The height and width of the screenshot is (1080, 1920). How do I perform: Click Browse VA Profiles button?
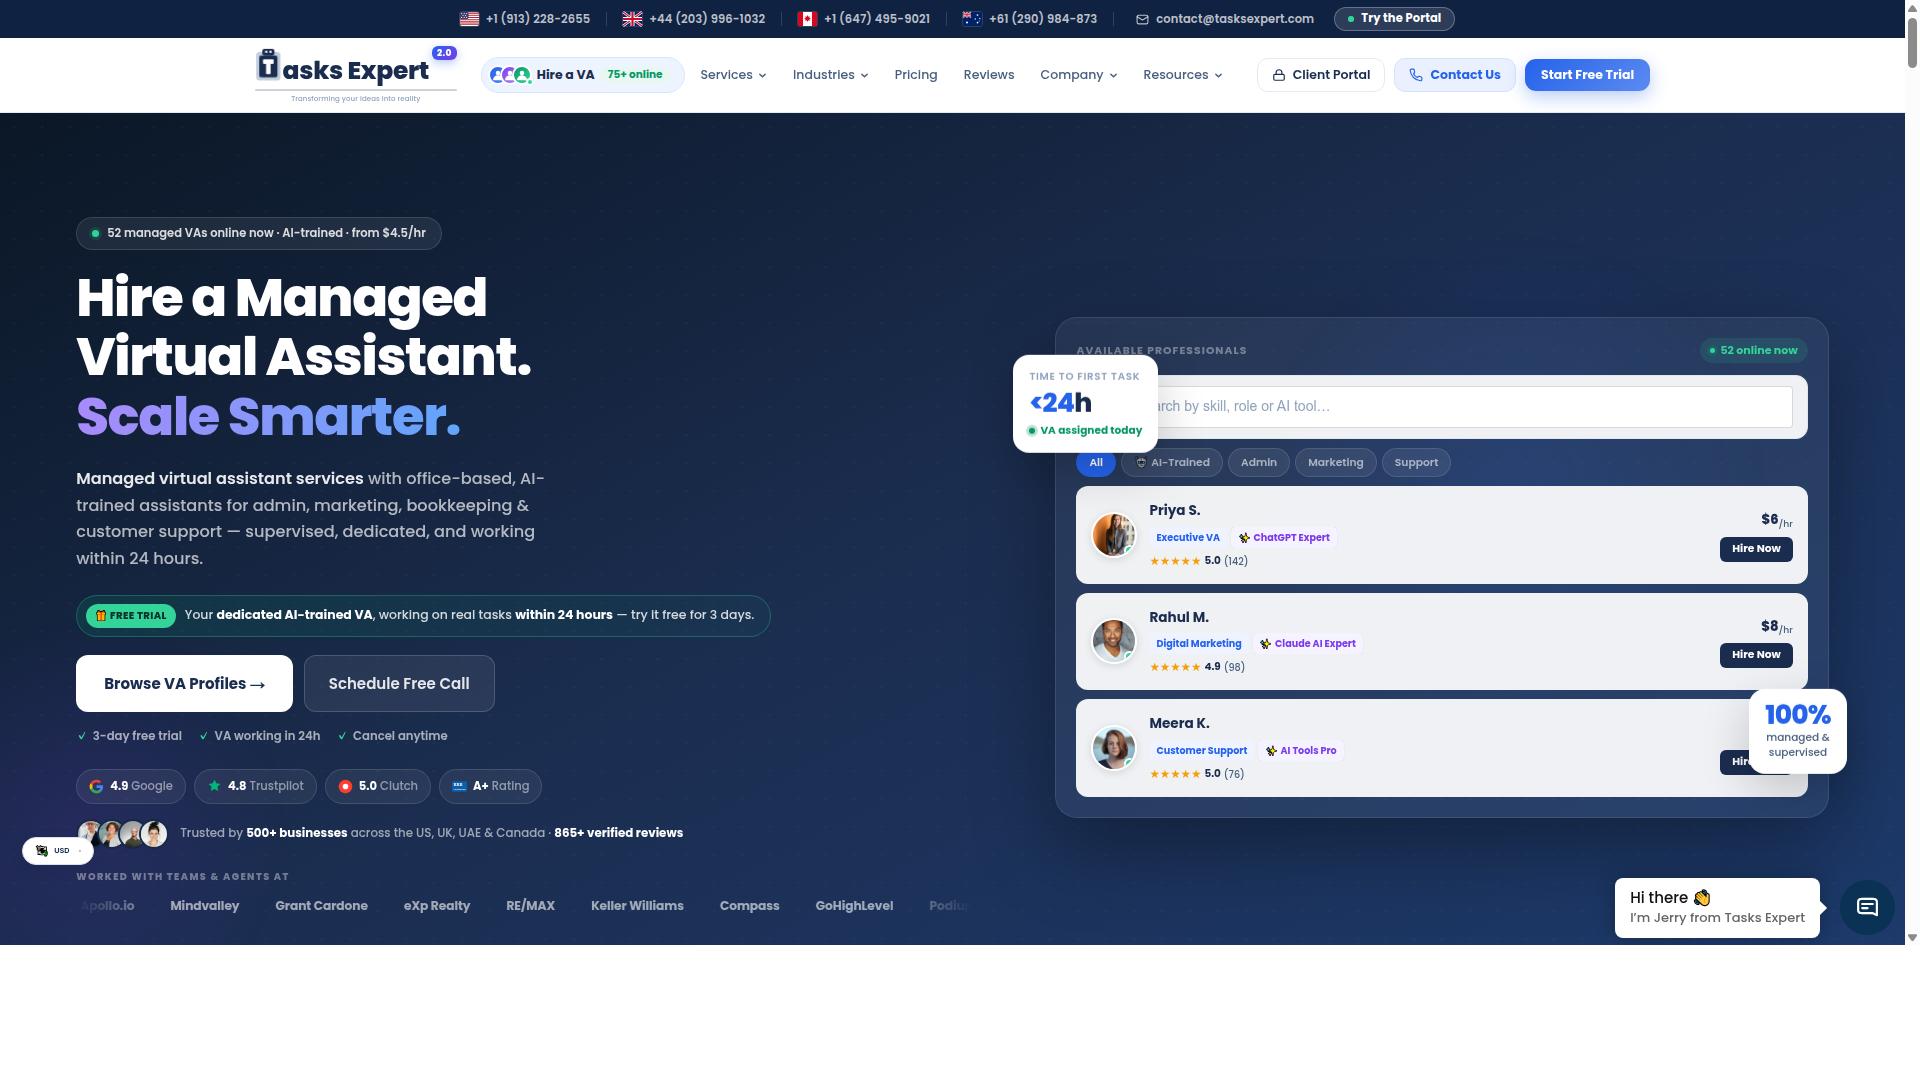[x=184, y=684]
